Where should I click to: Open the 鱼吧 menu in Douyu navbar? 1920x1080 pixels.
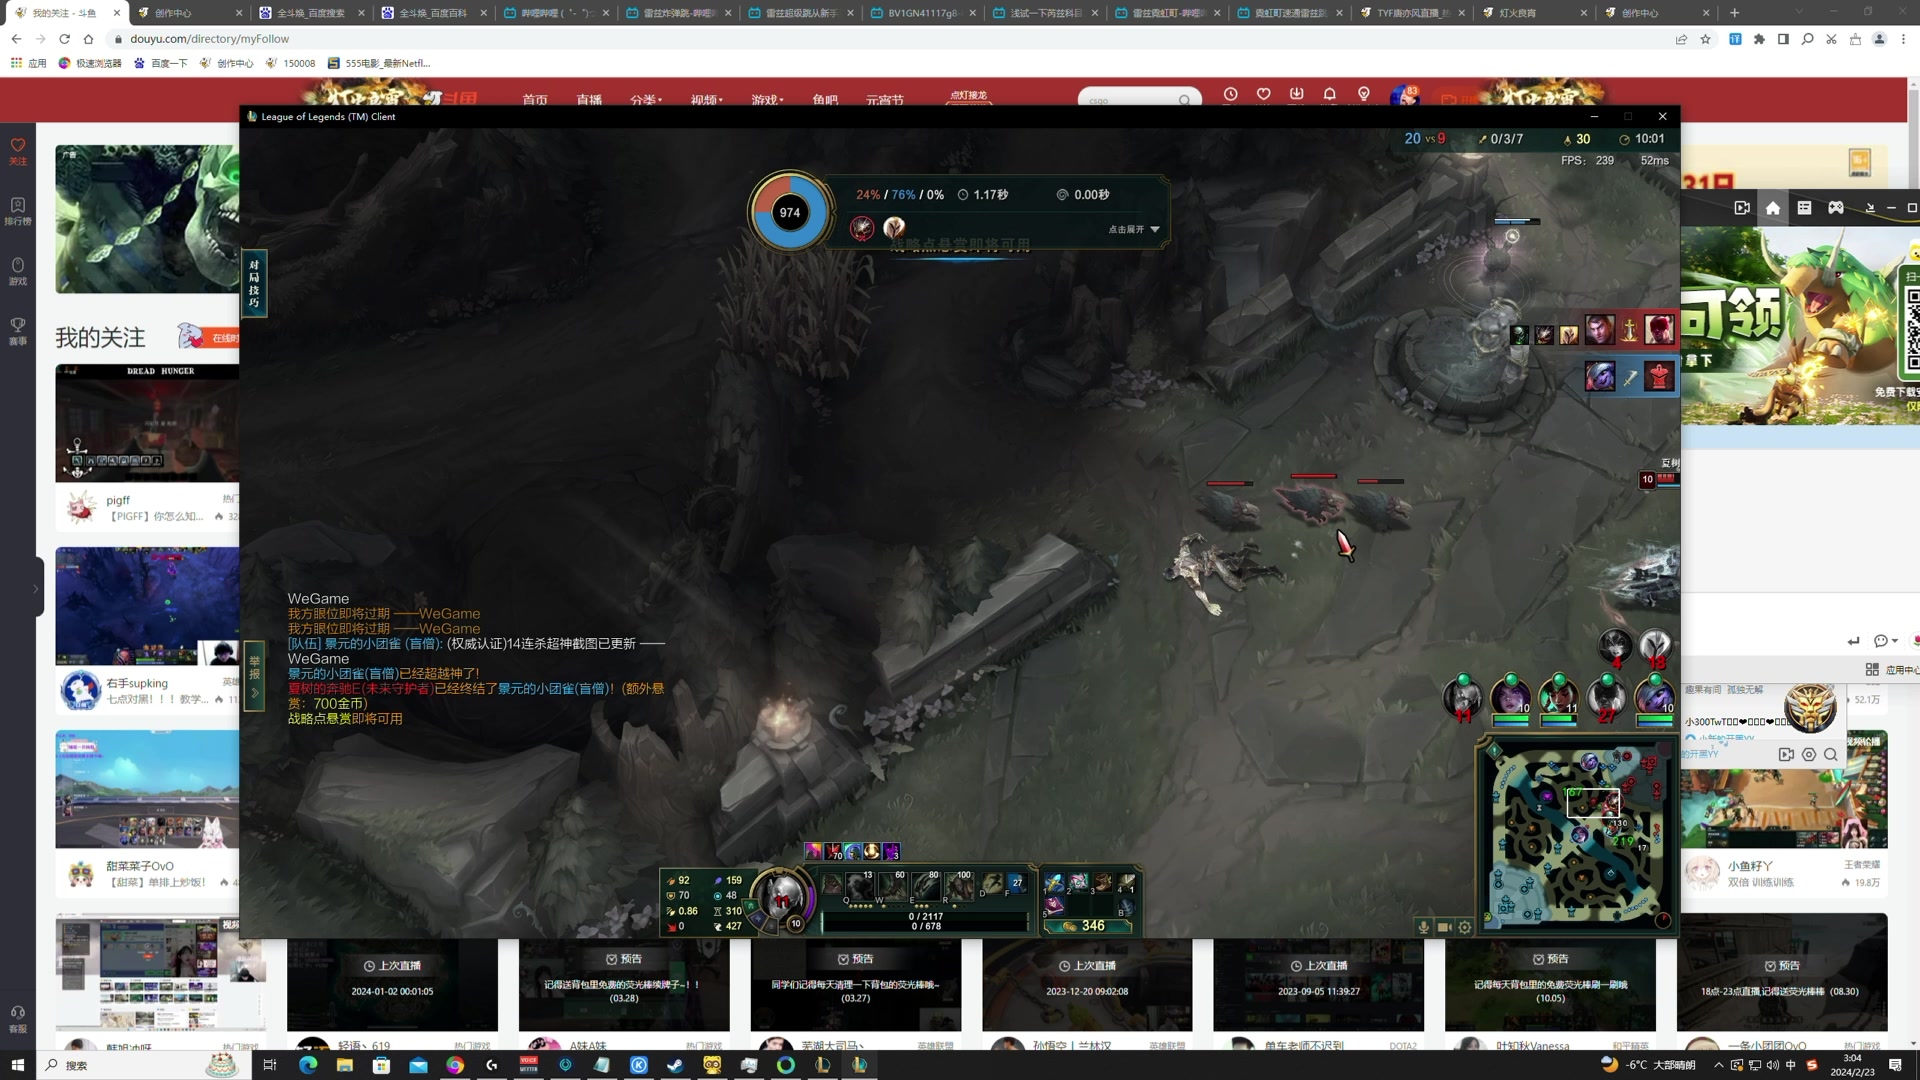(x=825, y=100)
